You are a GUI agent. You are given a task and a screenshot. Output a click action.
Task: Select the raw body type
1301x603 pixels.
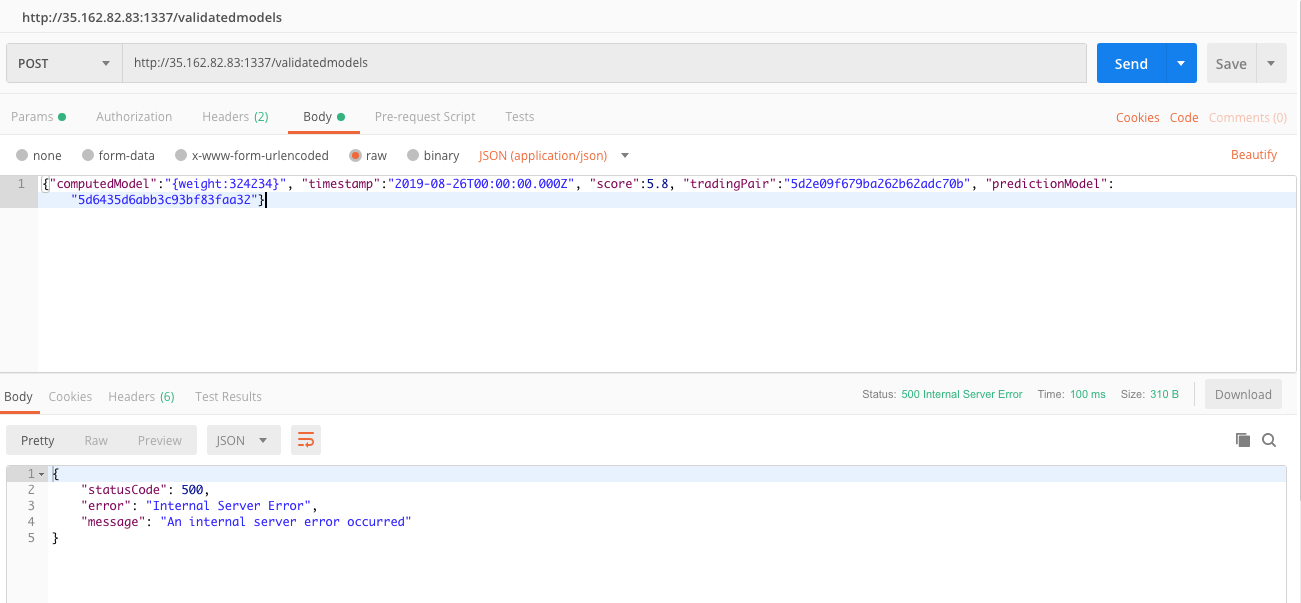[368, 156]
